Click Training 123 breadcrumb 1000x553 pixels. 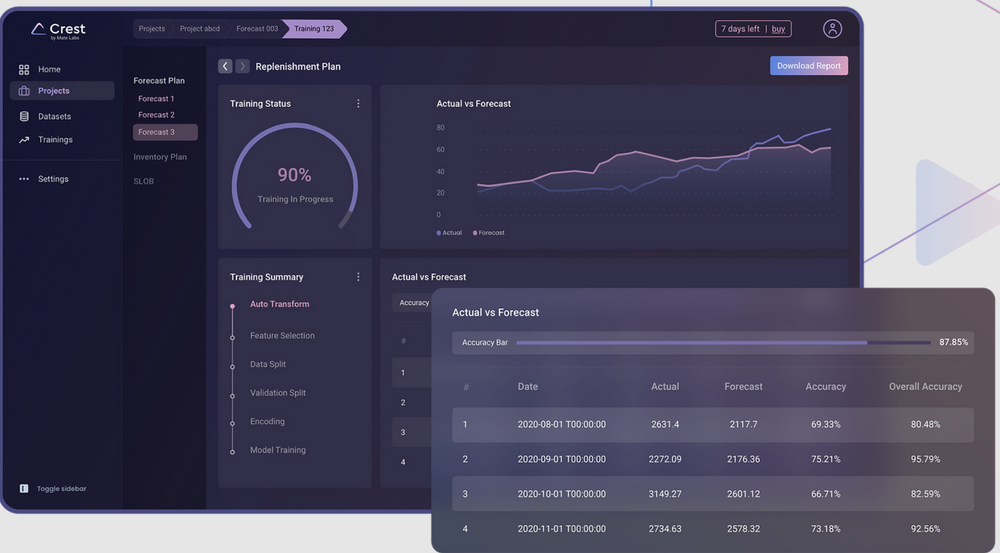(314, 29)
